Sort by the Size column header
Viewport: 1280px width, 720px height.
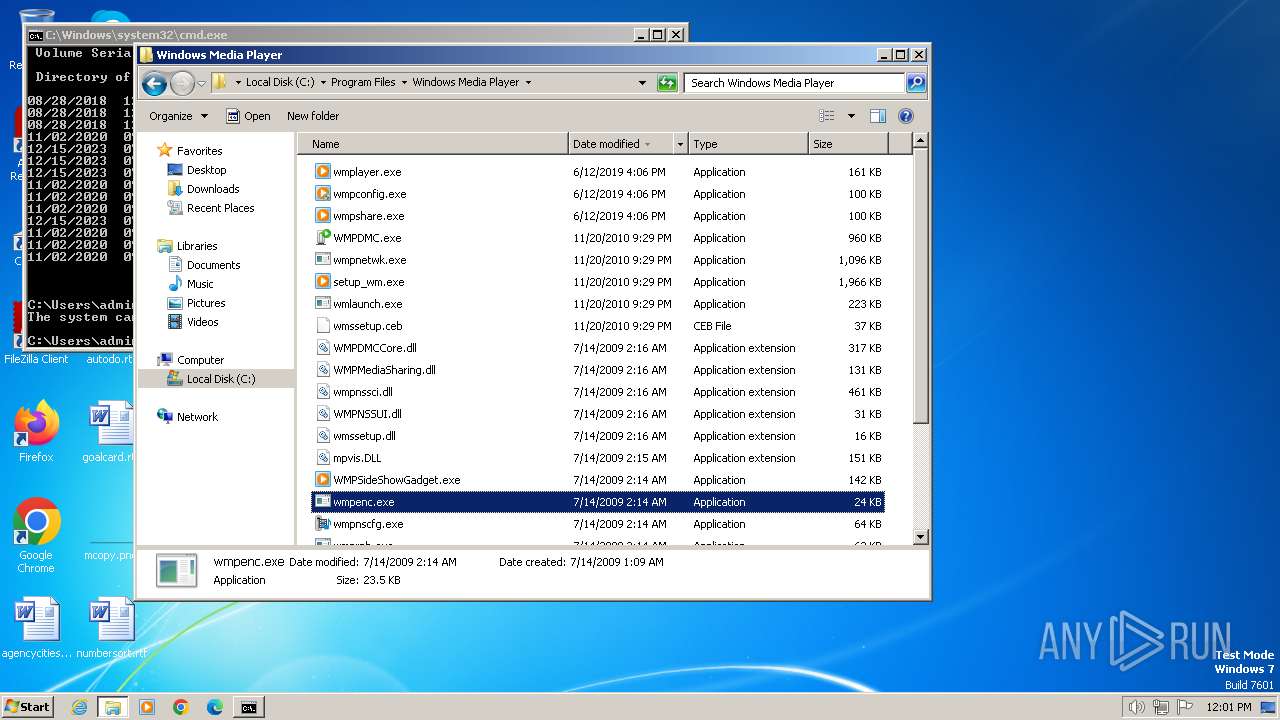click(x=848, y=144)
